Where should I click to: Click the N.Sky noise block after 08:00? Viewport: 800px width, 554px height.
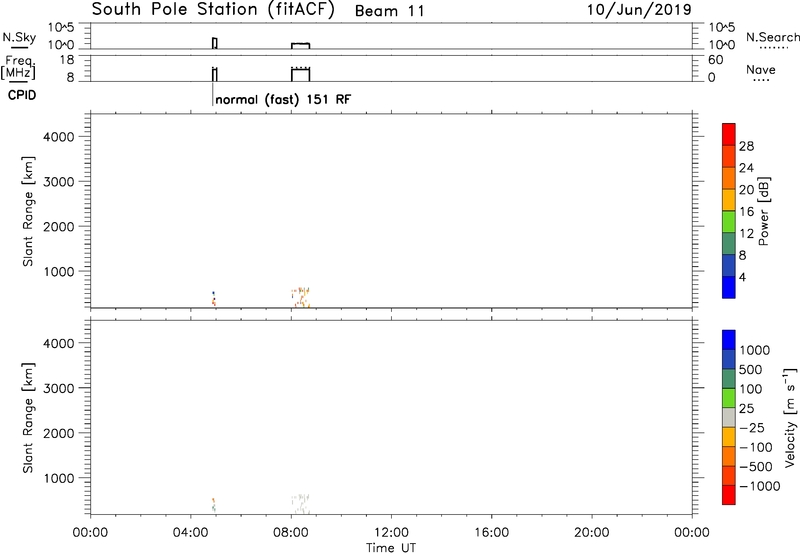click(301, 46)
